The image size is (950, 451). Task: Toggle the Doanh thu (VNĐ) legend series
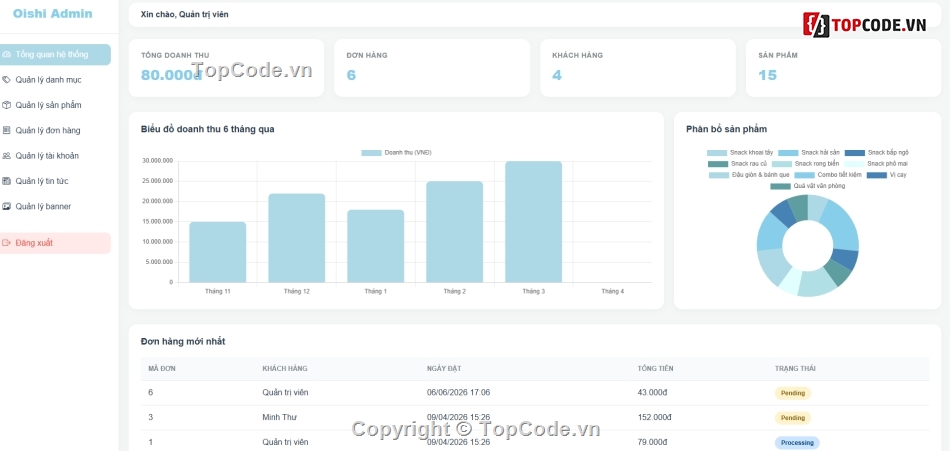click(396, 153)
